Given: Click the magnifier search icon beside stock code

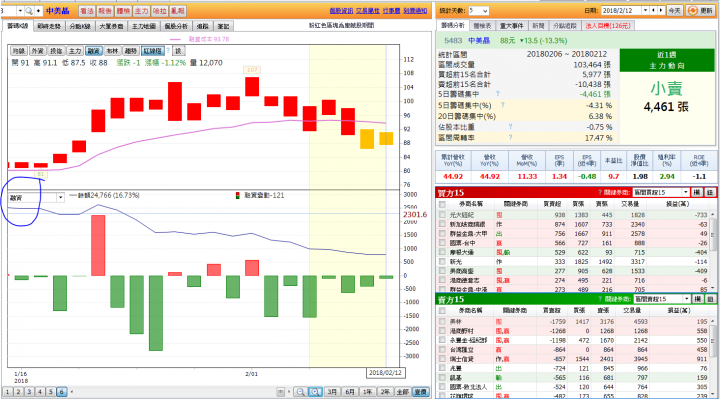Looking at the screenshot, I should point(29,11).
